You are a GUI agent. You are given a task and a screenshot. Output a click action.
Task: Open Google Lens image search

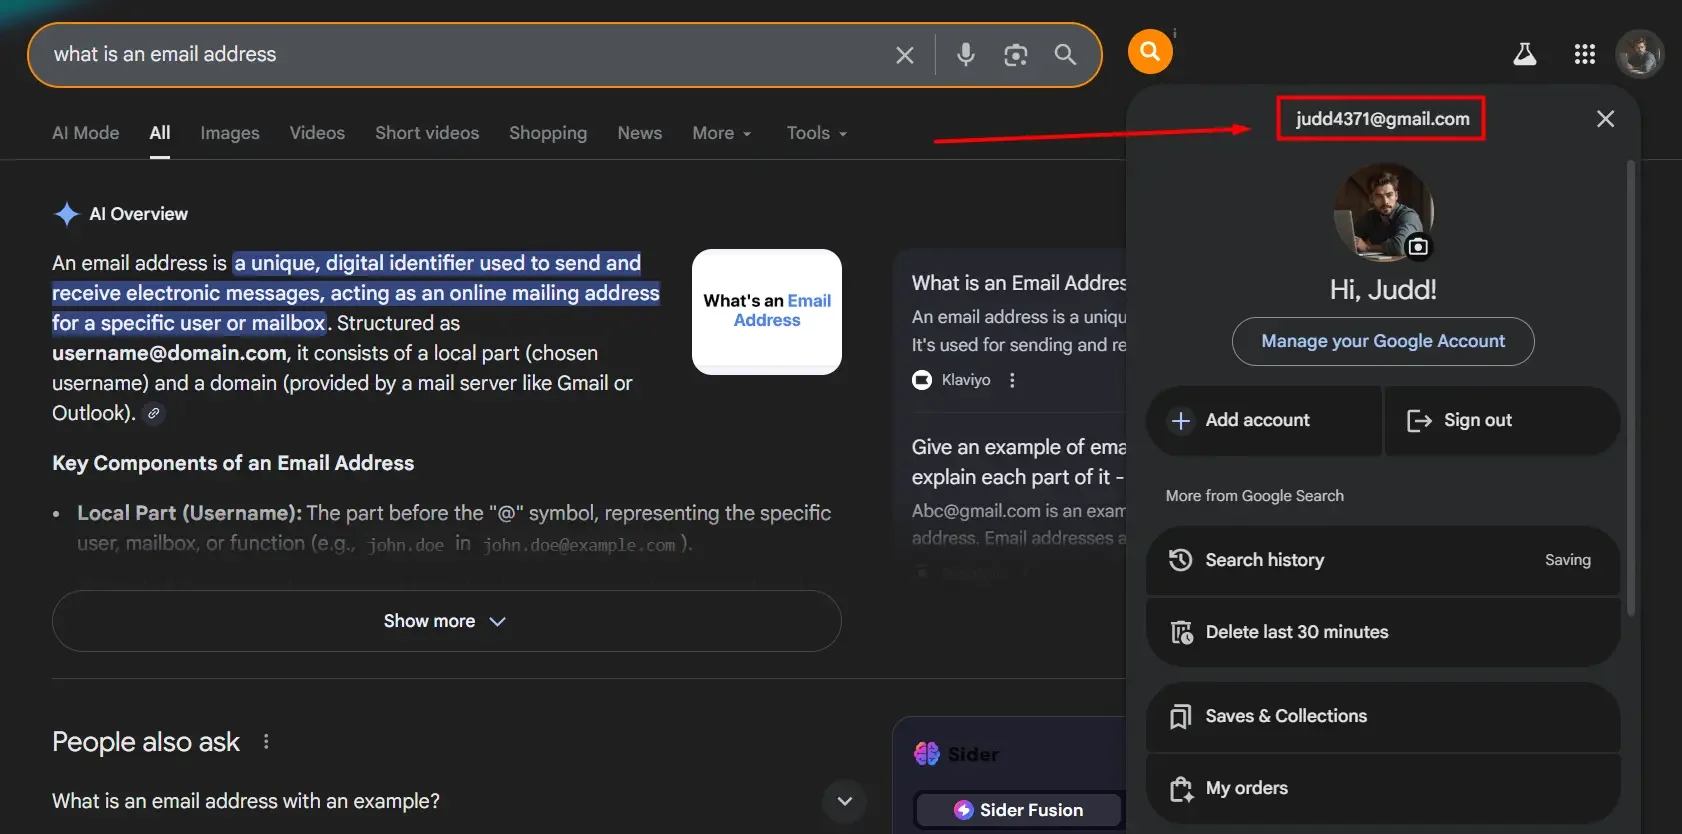coord(1015,55)
